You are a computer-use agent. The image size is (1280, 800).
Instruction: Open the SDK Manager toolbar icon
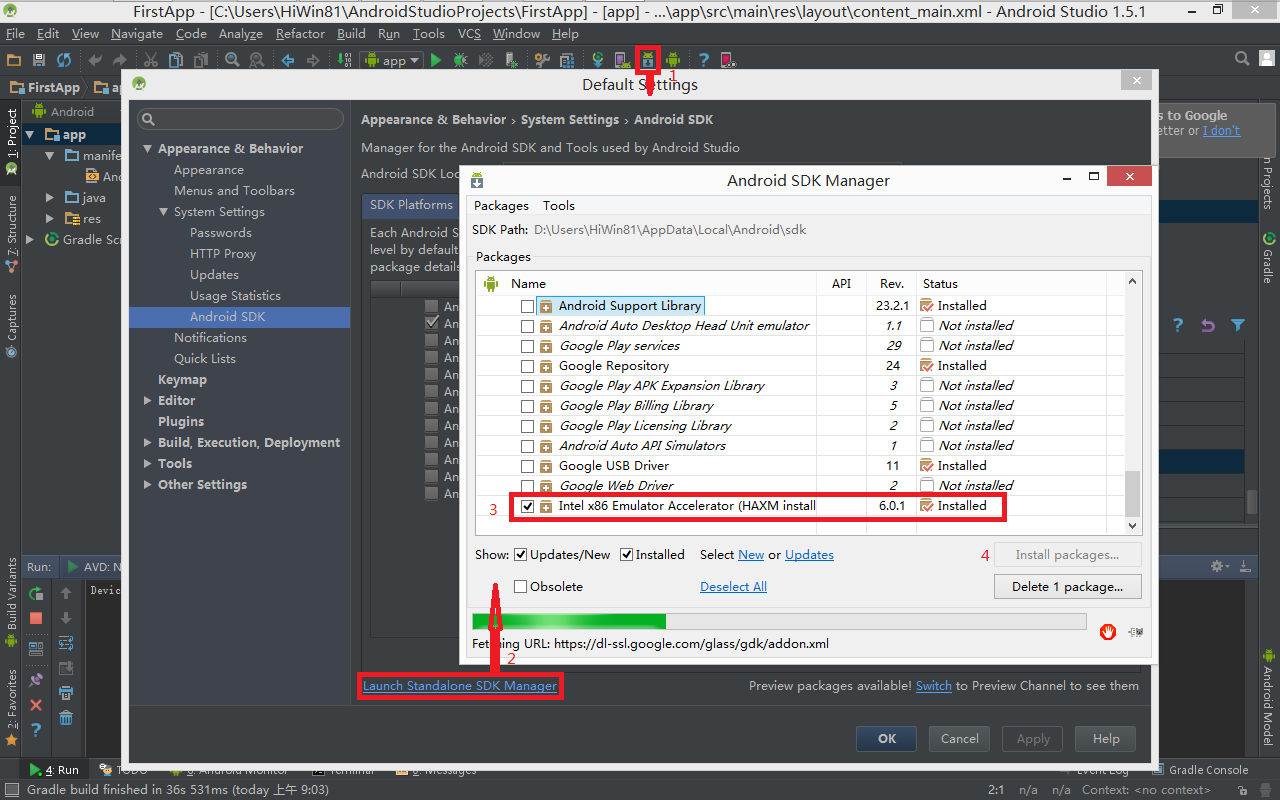pyautogui.click(x=648, y=61)
